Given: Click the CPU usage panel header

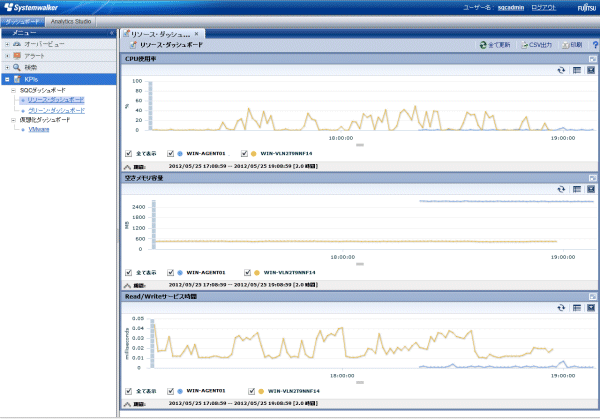Looking at the screenshot, I should 359,59.
